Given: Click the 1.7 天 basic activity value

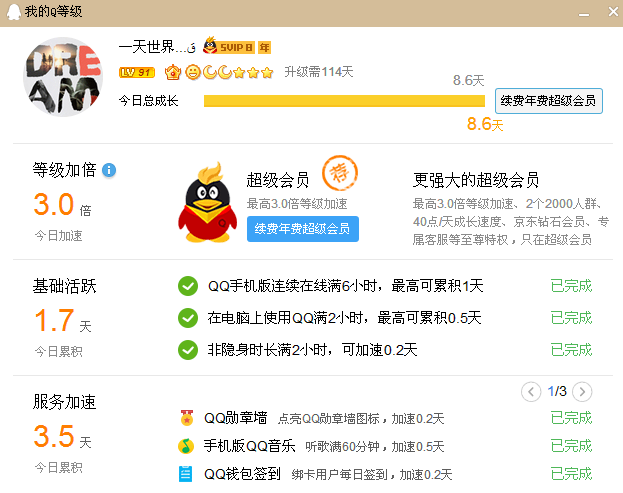Looking at the screenshot, I should pos(62,321).
